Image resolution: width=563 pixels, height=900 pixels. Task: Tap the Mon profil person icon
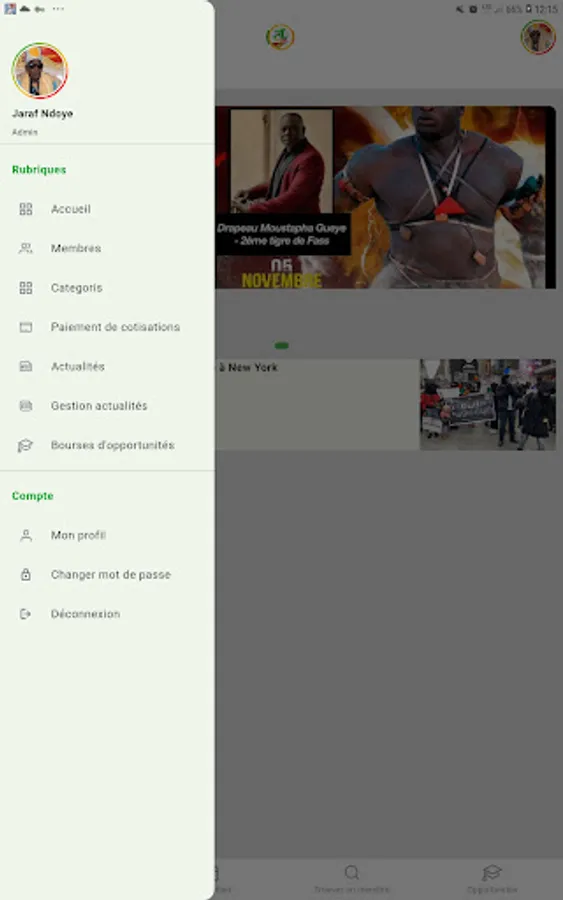[x=26, y=536]
